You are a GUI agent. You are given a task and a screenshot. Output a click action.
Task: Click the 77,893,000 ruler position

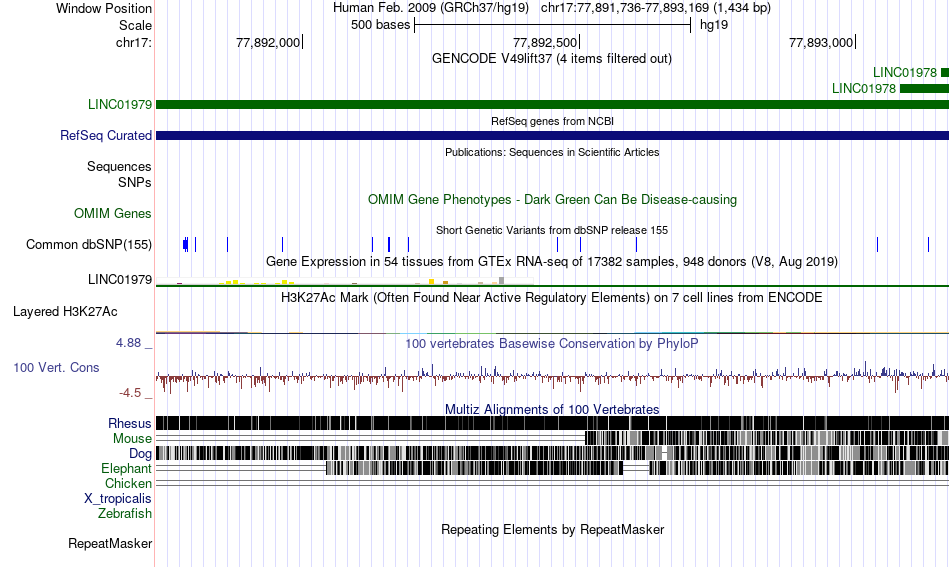click(821, 42)
